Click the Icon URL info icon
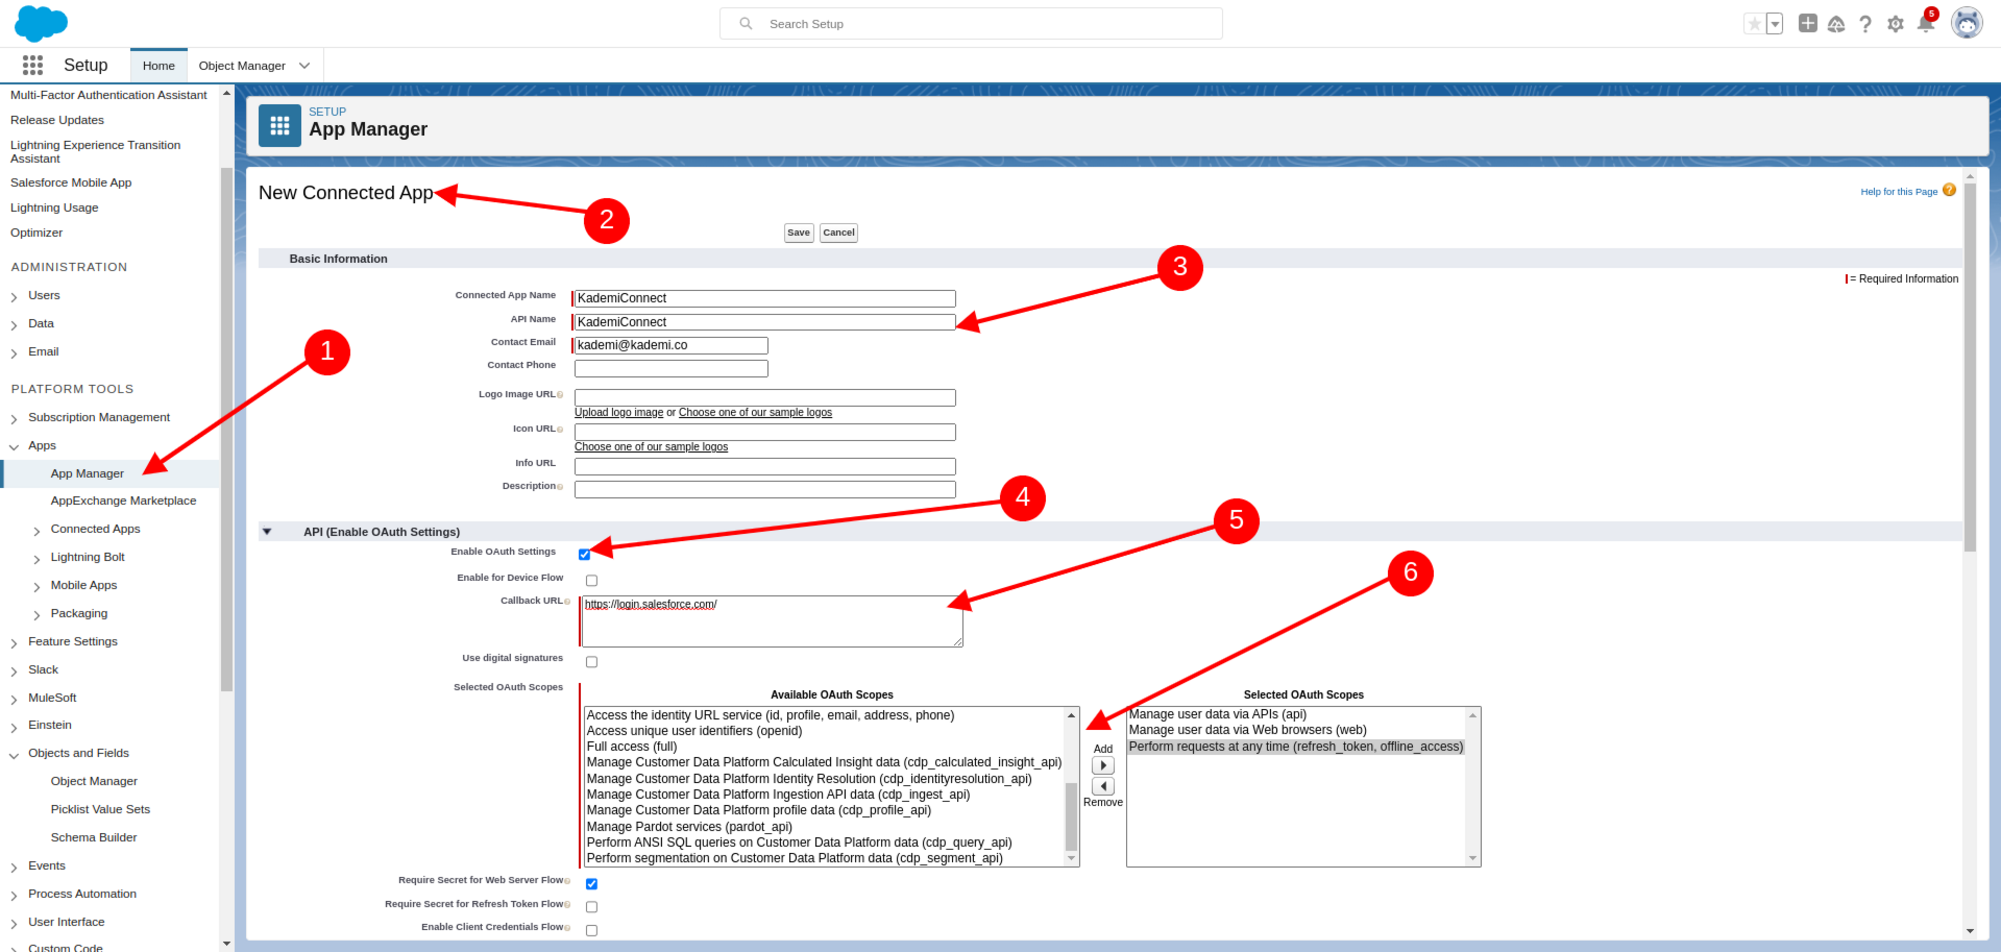2001x952 pixels. click(560, 430)
